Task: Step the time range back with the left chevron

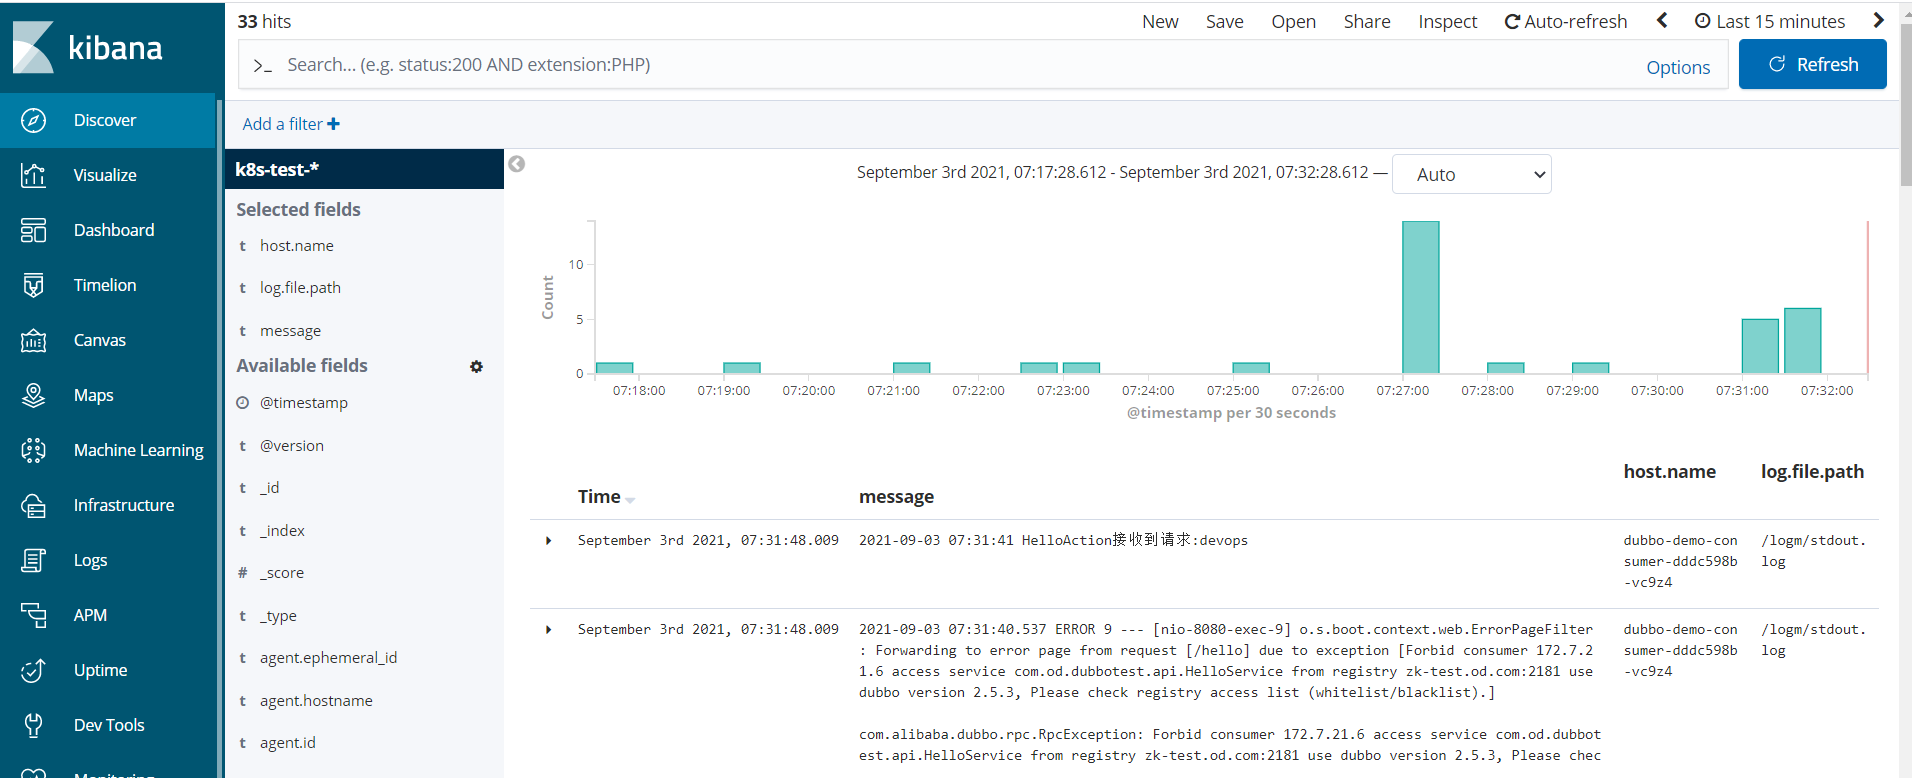Action: [1662, 20]
